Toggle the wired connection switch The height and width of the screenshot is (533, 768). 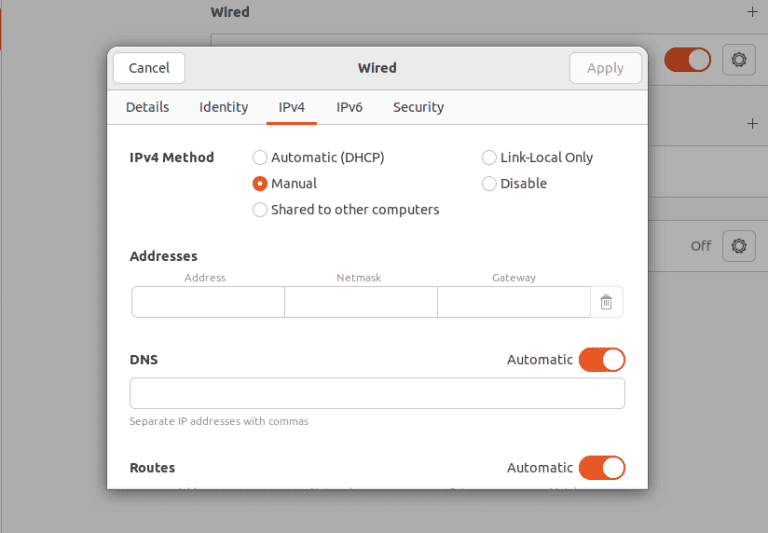coord(688,60)
